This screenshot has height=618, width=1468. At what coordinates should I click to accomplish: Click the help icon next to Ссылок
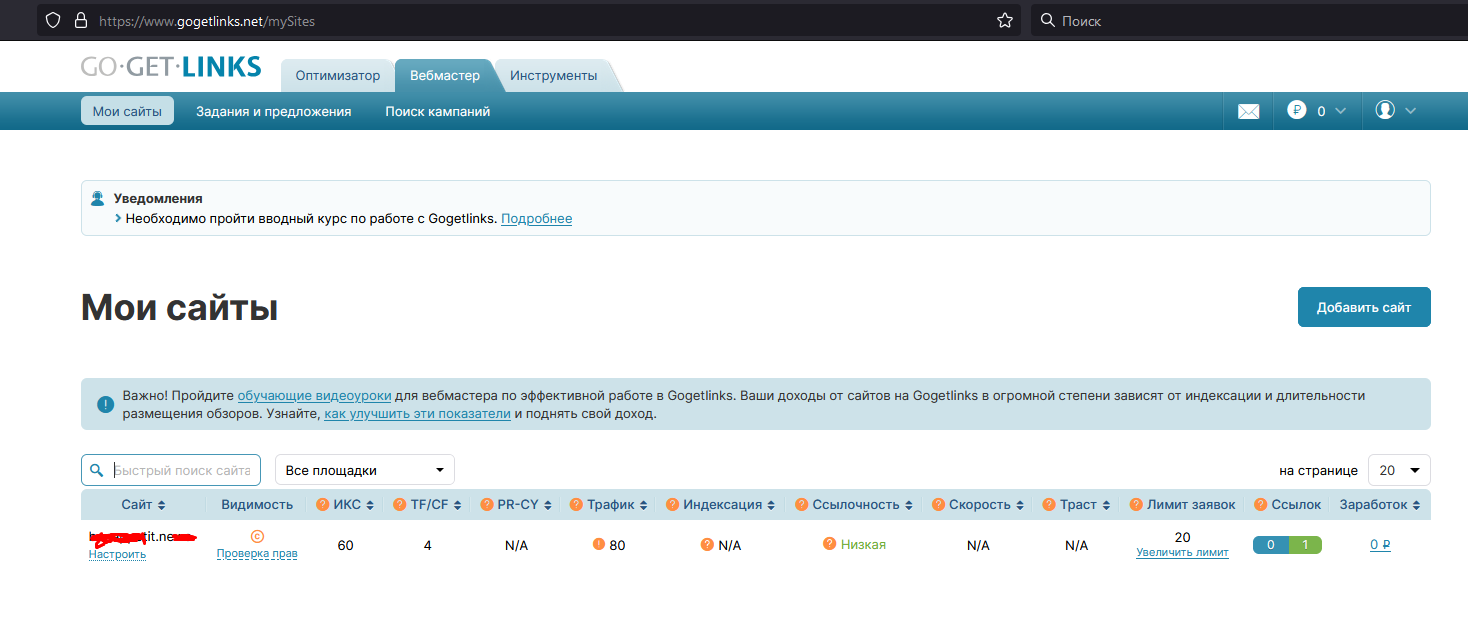pyautogui.click(x=1260, y=505)
